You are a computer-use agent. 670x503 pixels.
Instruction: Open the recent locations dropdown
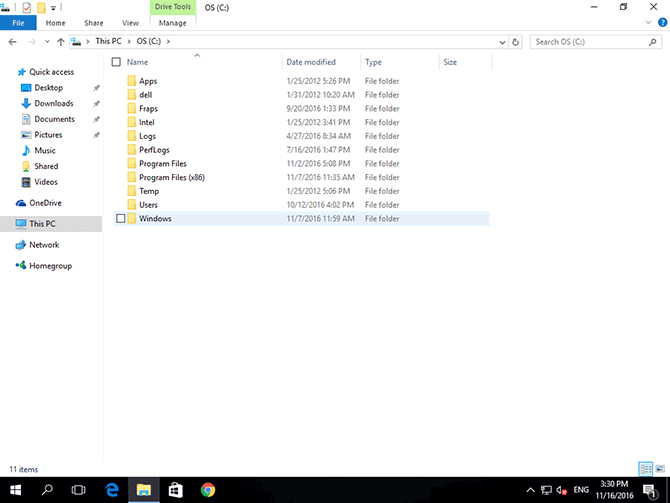click(x=47, y=42)
